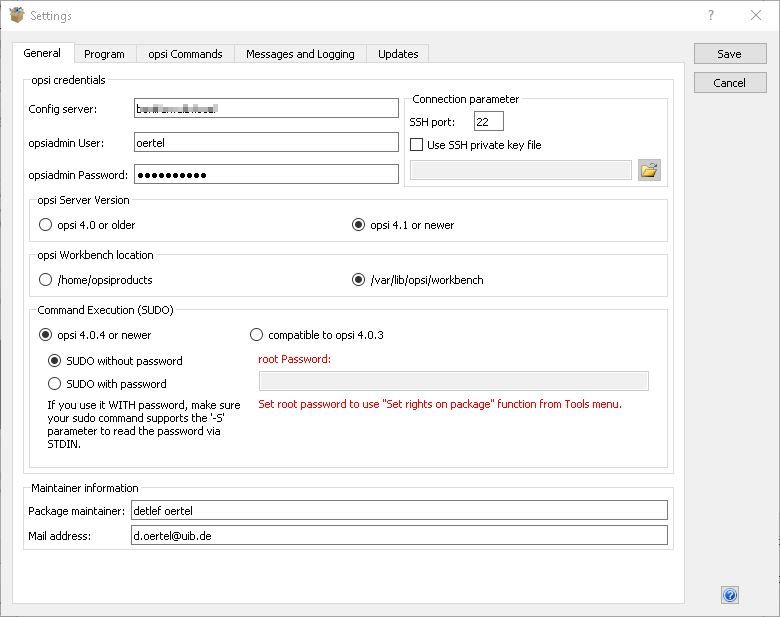Screen dimensions: 780x617
Task: Open the Updates tab
Action: pos(398,54)
